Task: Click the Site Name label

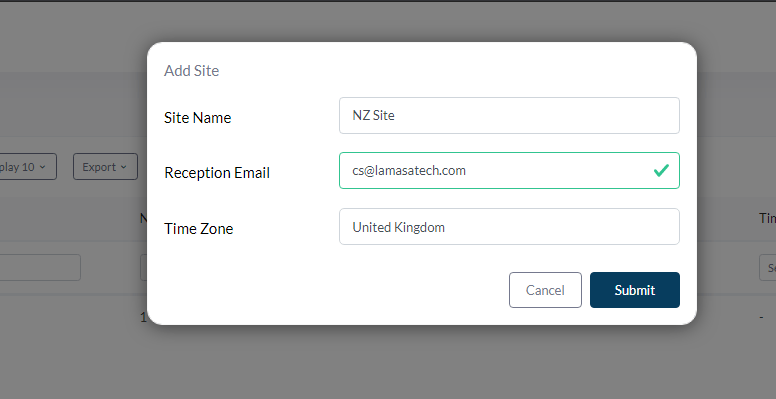Action: 197,117
